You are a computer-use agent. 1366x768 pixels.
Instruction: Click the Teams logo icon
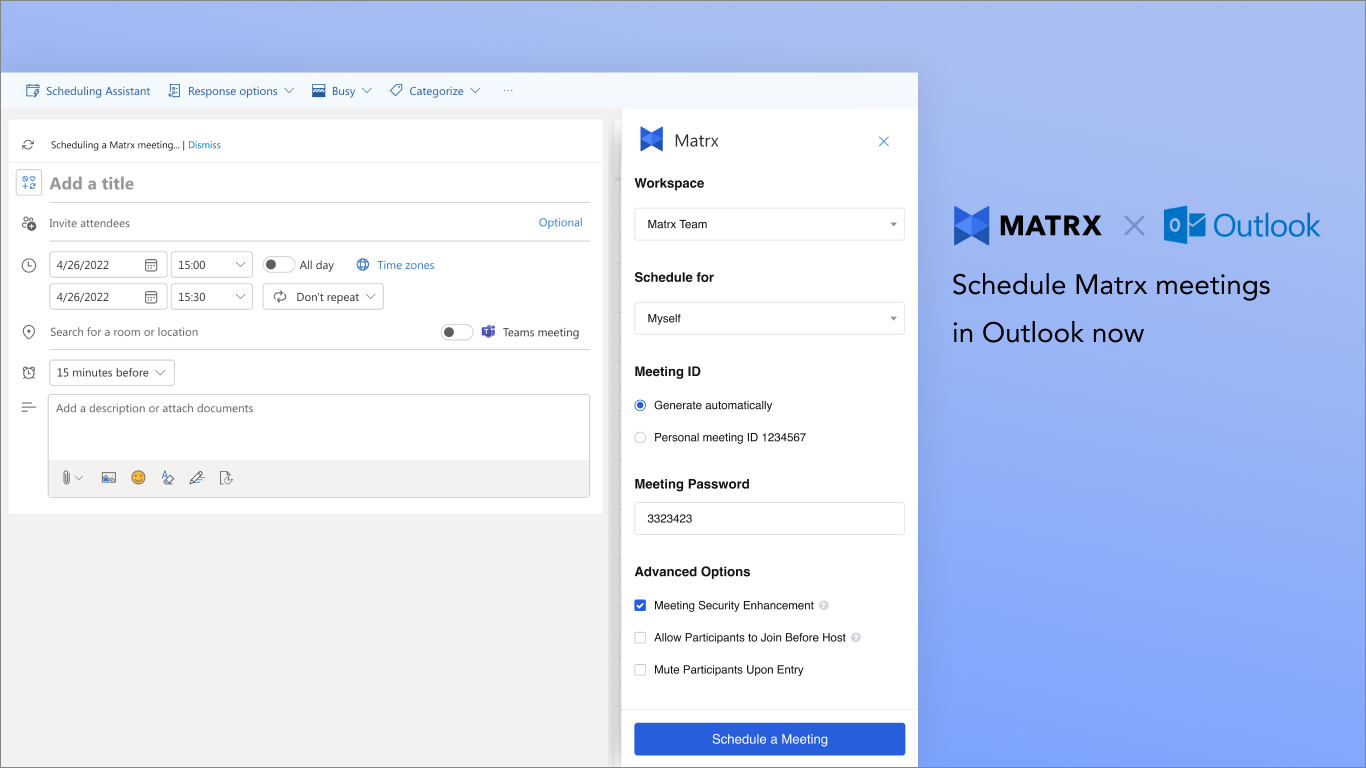click(x=488, y=332)
